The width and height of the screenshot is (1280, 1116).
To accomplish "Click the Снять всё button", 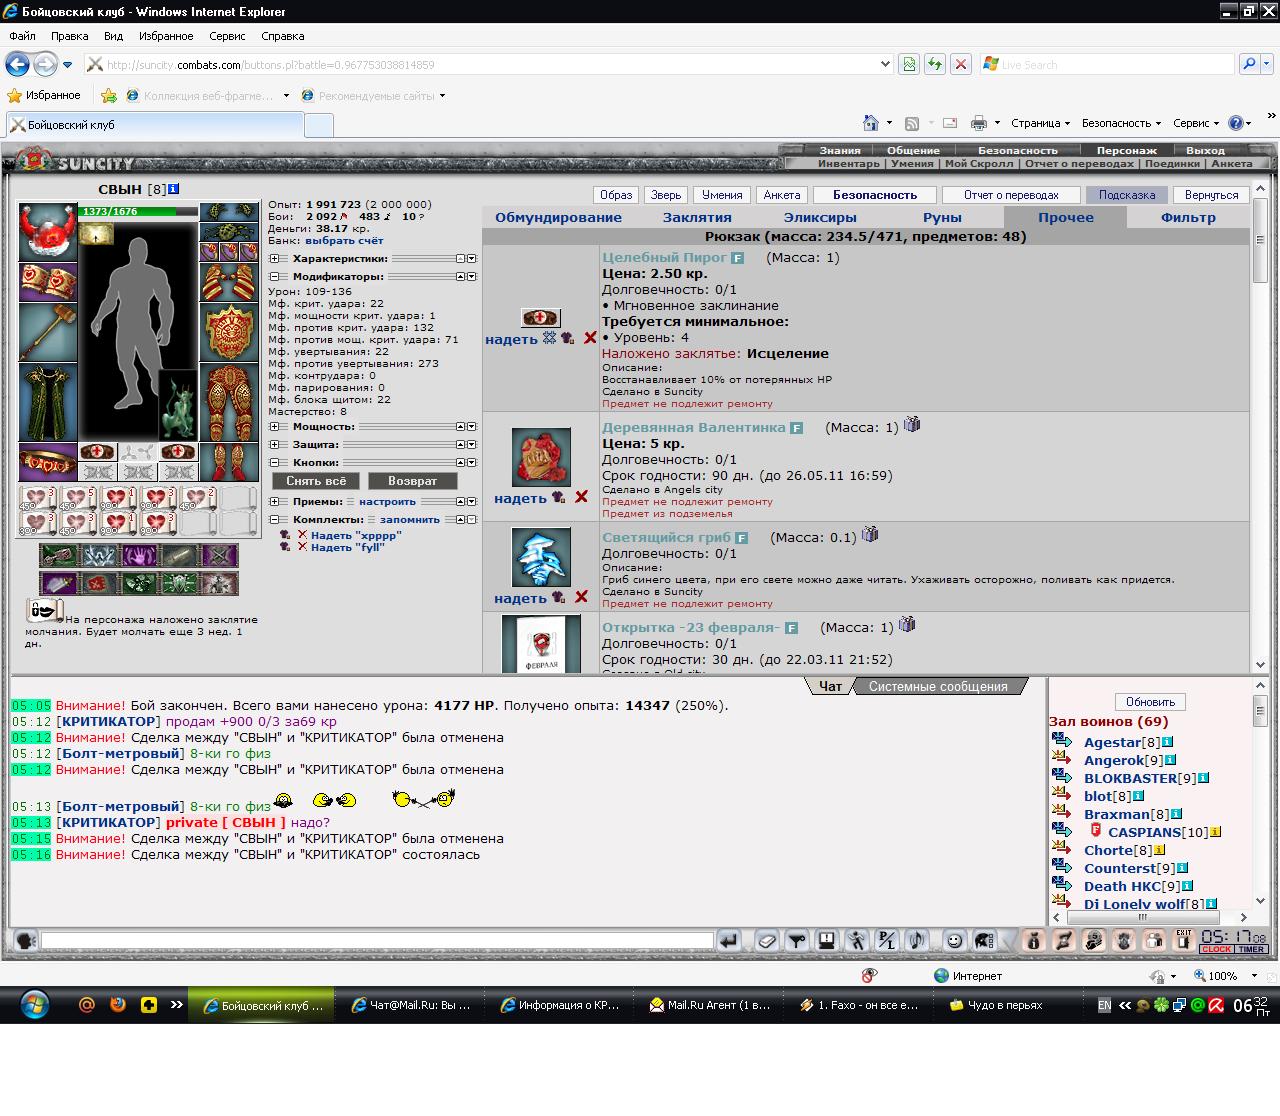I will [x=316, y=481].
